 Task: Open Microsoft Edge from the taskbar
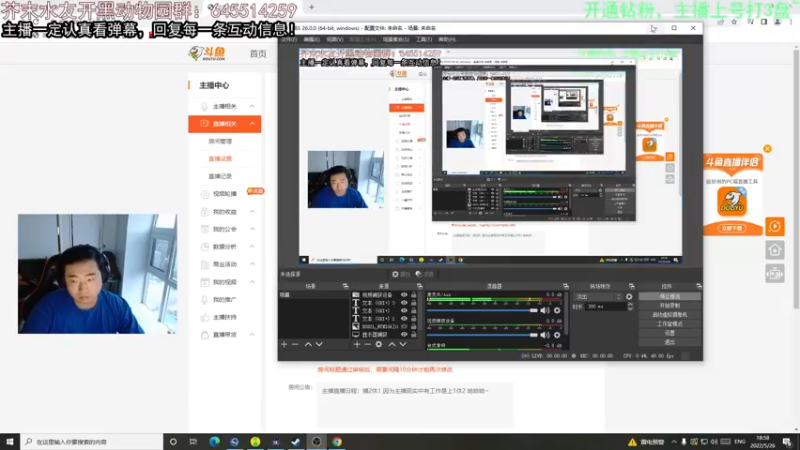[x=214, y=442]
